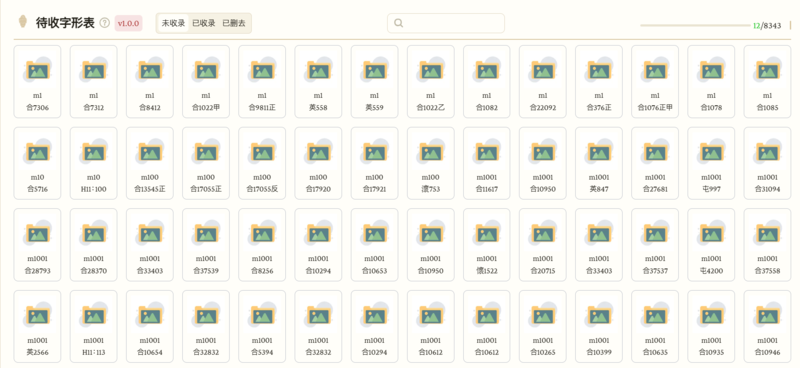Open the image folder icon for 合7306
The height and width of the screenshot is (368, 800).
click(37, 70)
